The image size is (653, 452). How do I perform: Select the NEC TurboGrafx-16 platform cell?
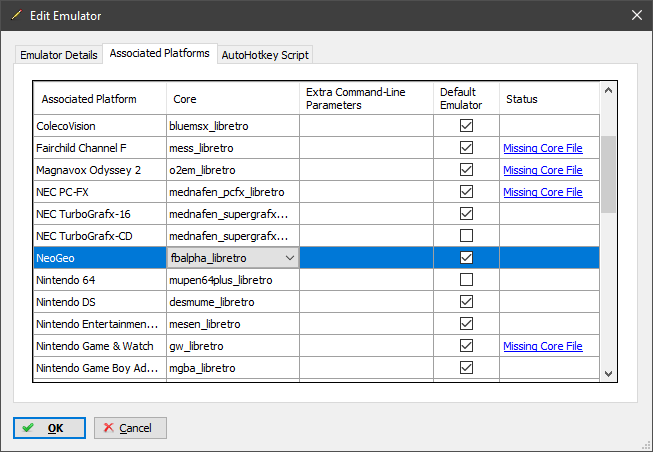tap(100, 214)
